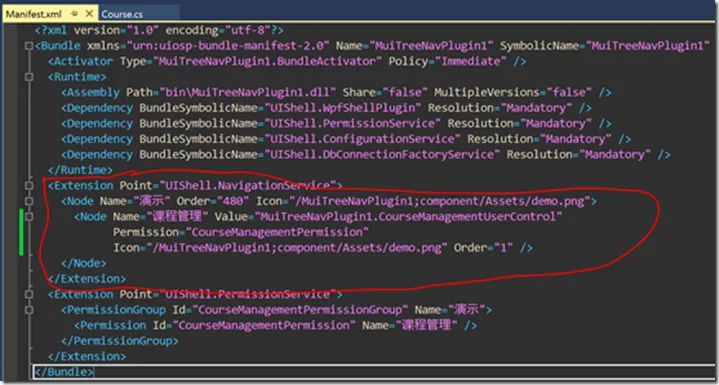The image size is (719, 385).
Task: Click "UIShell.WpfShellPlugin" dependency value
Action: (343, 108)
